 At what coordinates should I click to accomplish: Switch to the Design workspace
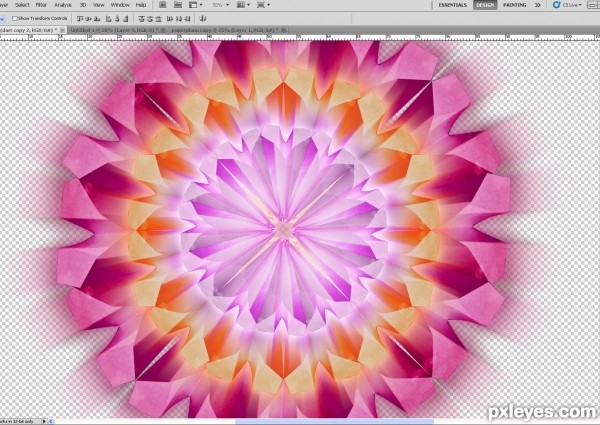[485, 5]
